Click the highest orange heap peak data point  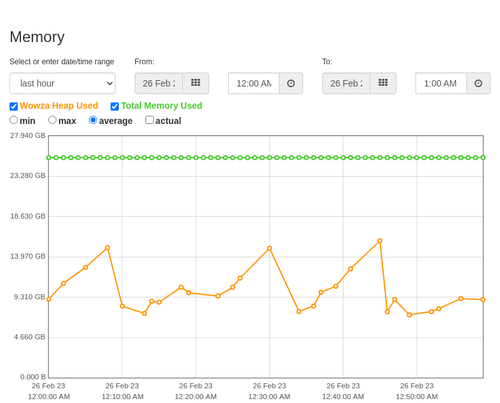click(380, 241)
